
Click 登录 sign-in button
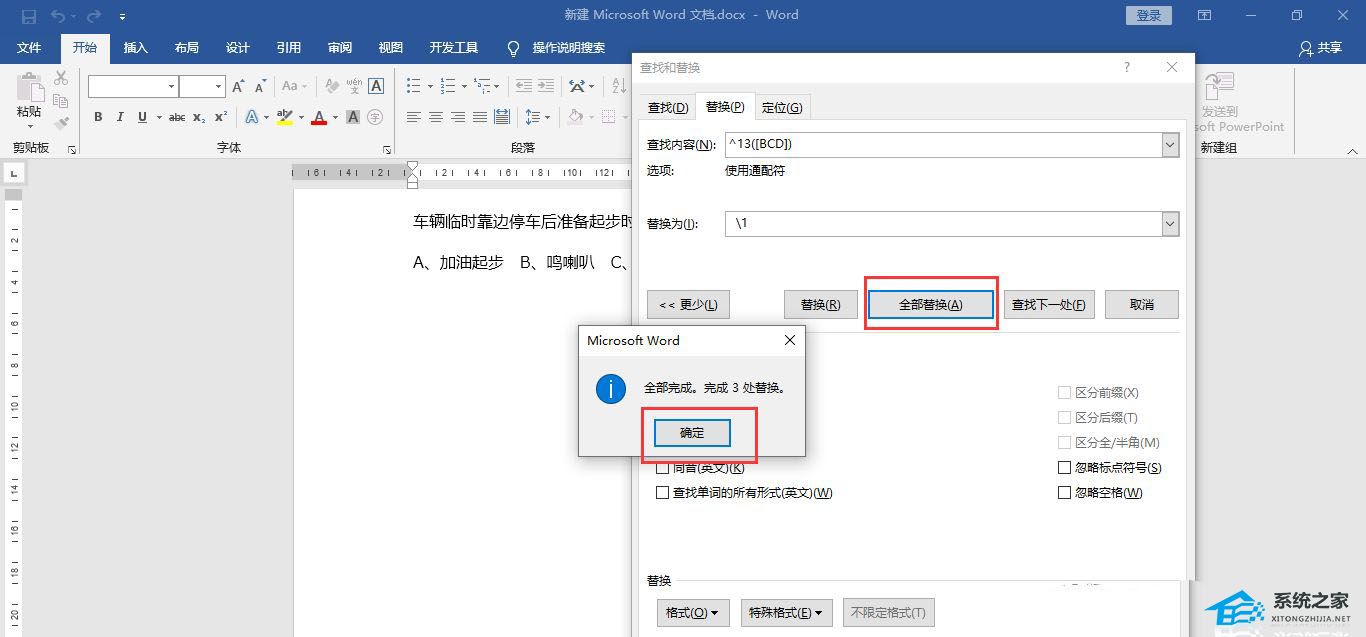[x=1150, y=15]
